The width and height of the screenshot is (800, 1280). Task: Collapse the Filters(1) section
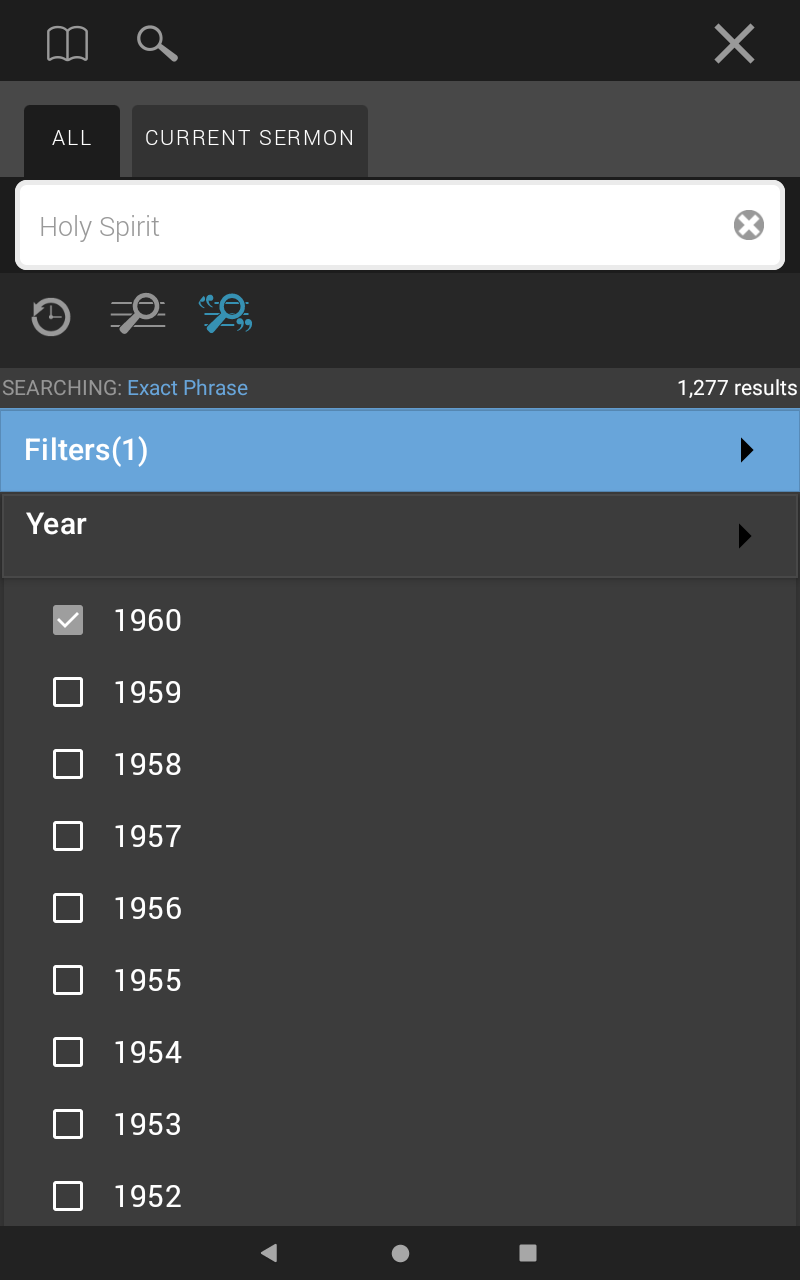pyautogui.click(x=400, y=450)
